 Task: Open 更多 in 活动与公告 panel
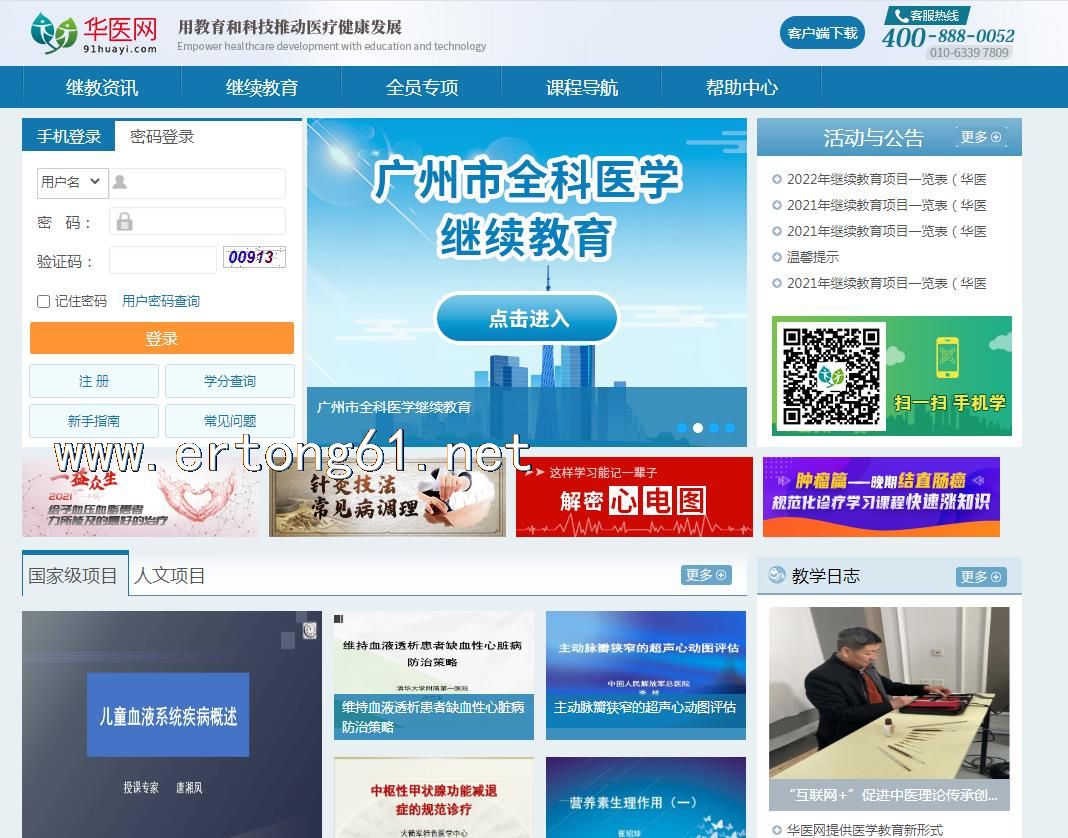coord(980,137)
